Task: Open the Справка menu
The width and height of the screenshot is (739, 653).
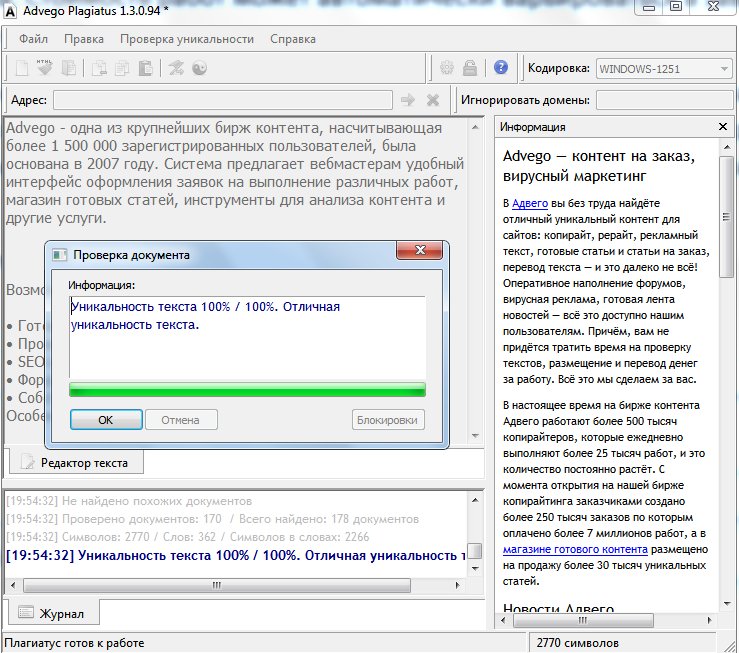Action: (293, 39)
